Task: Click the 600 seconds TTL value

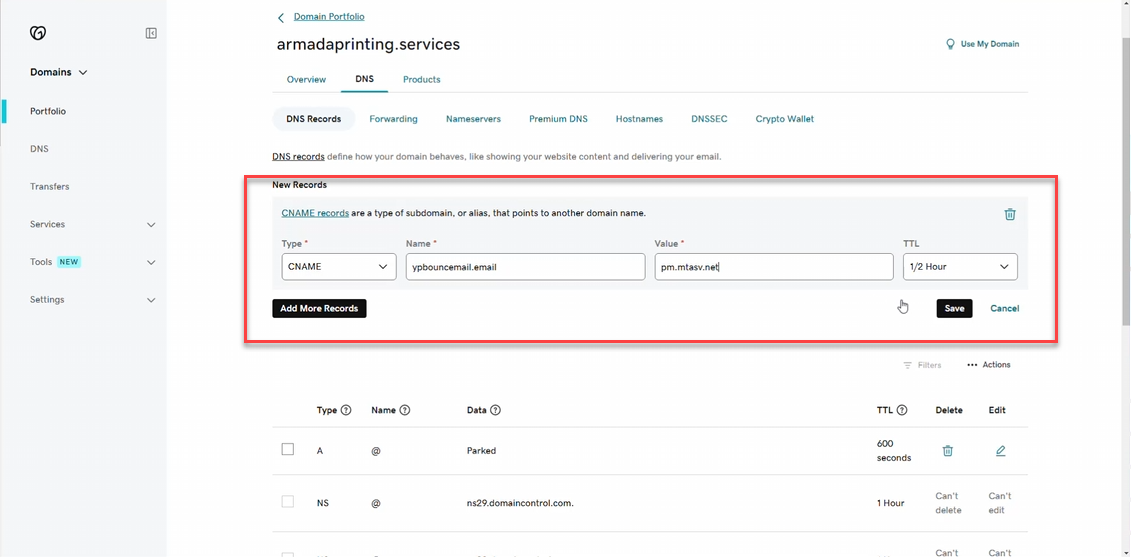Action: (x=894, y=450)
